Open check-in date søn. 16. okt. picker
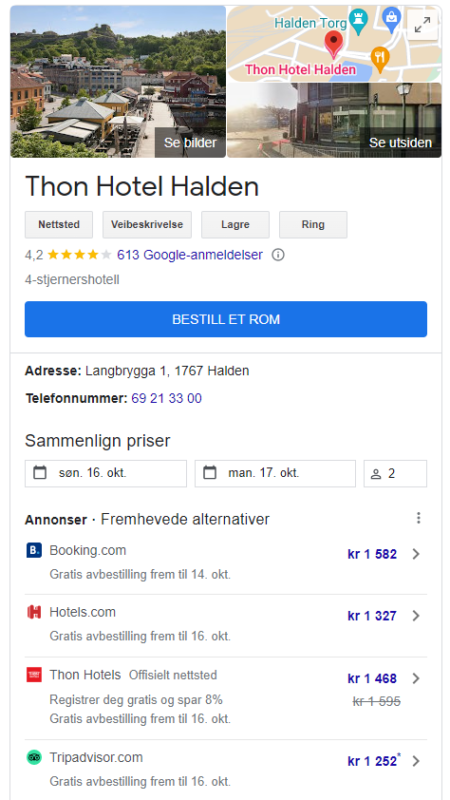This screenshot has width=450, height=800. [x=106, y=473]
